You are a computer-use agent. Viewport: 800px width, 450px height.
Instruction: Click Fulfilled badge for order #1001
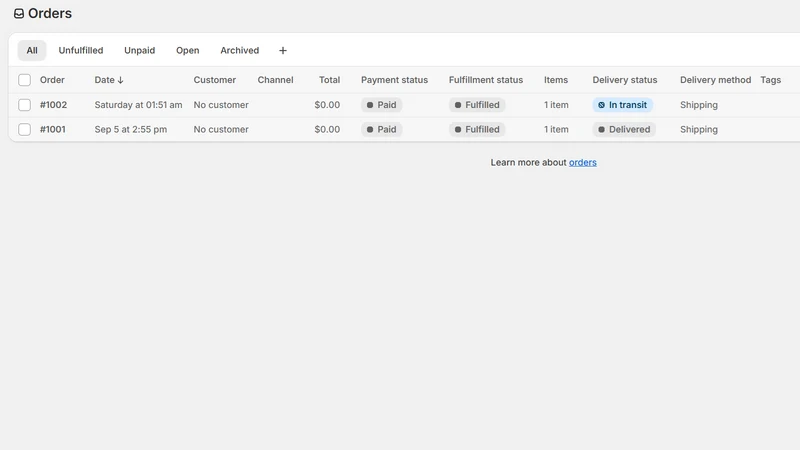[477, 129]
